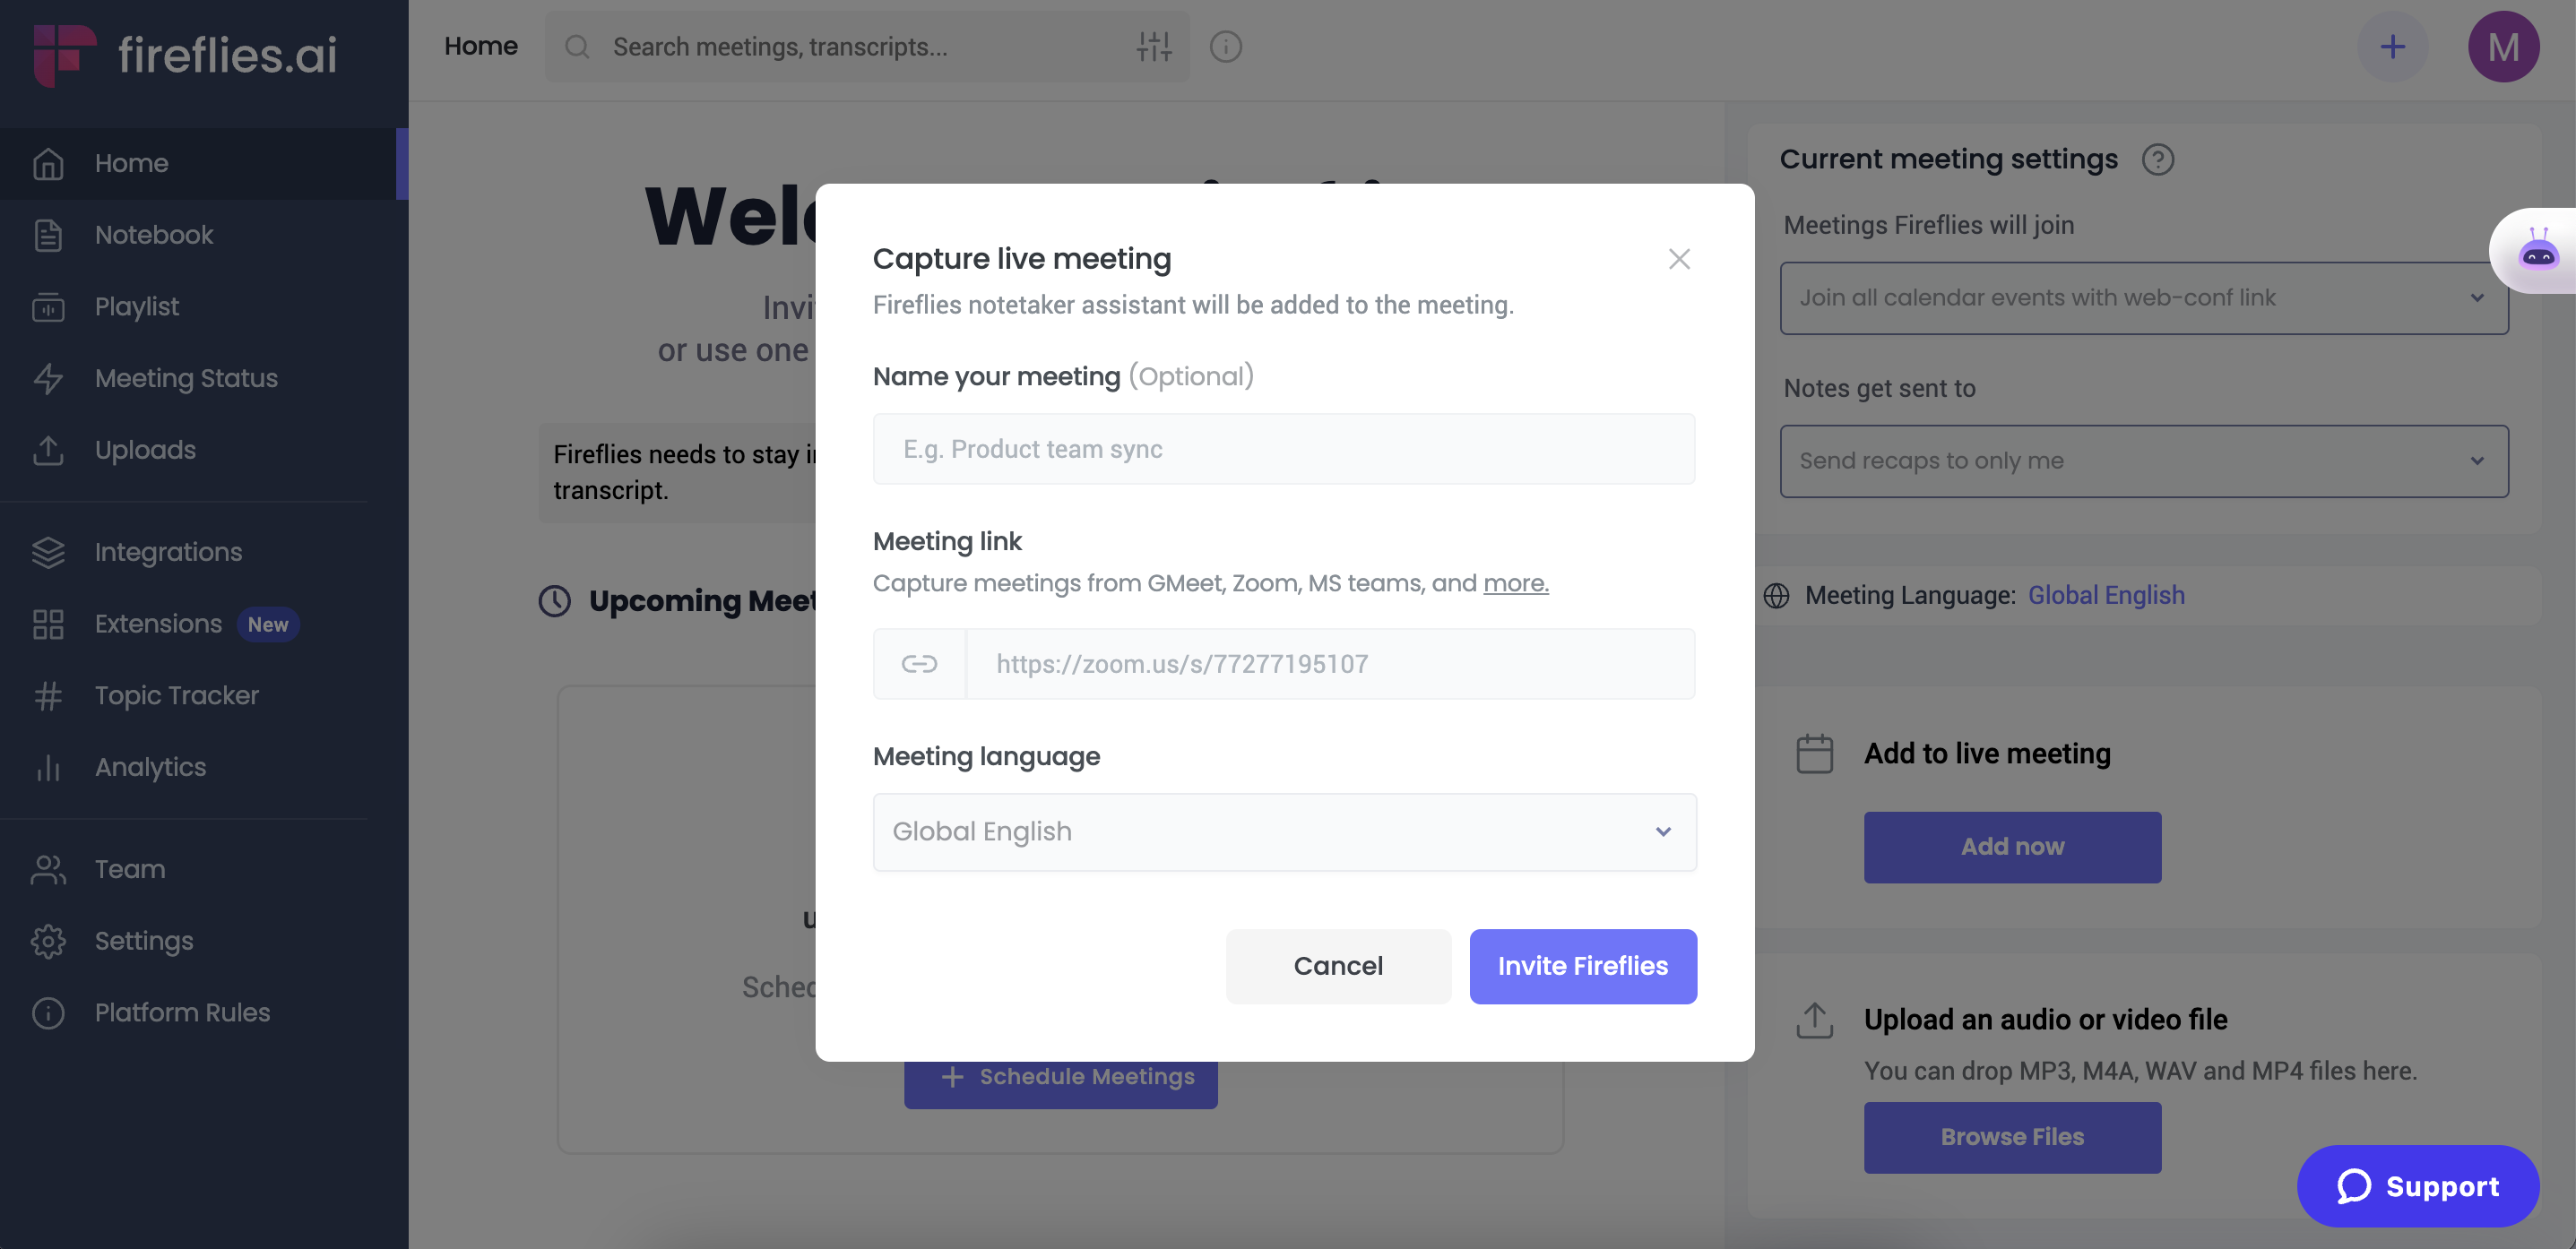Expand Meetings Fireflies will join dropdown
The width and height of the screenshot is (2576, 1249).
(2144, 297)
